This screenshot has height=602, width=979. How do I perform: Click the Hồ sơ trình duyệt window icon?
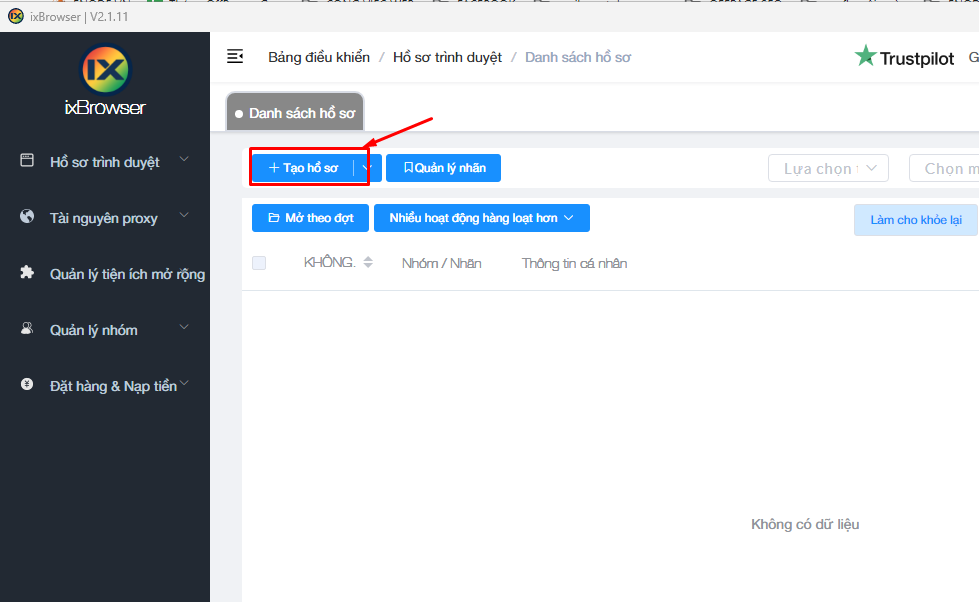[27, 161]
